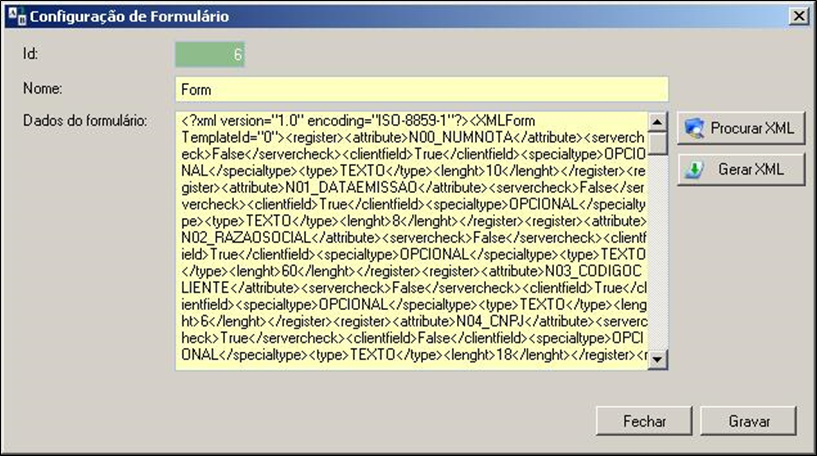Click the Id label
This screenshot has width=817, height=456.
[30, 53]
